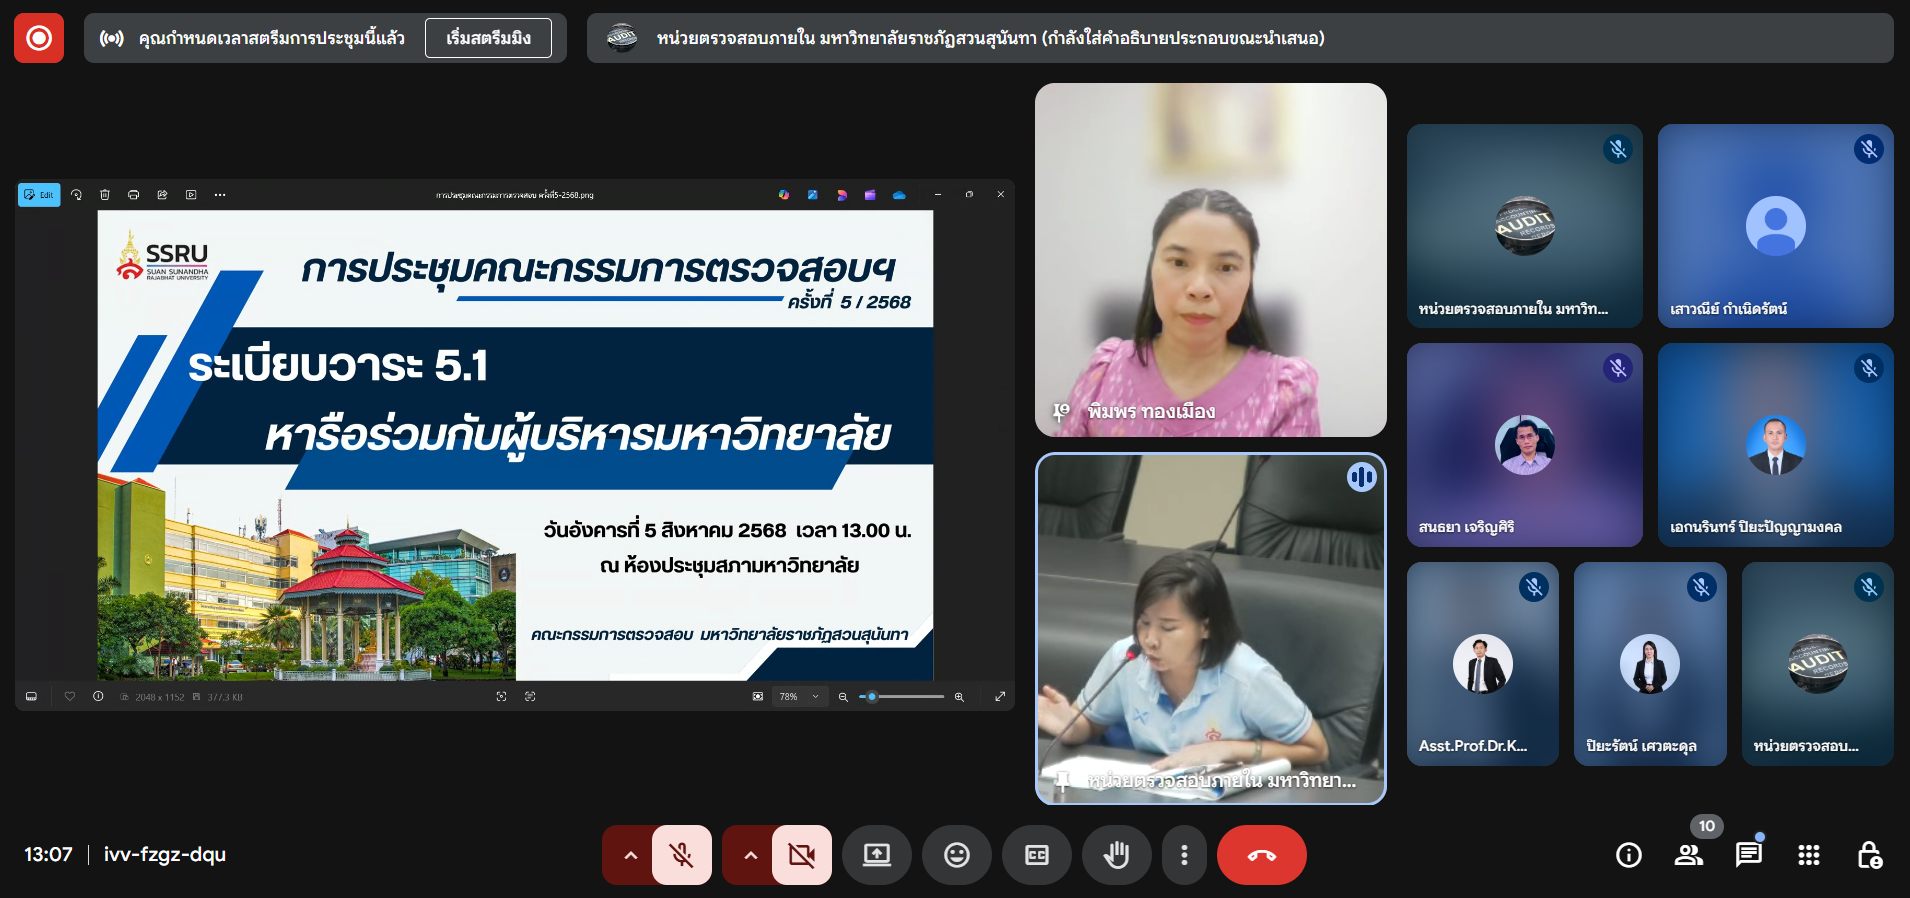Viewport: 1910px width, 898px height.
Task: Open the emoji reactions button
Action: pyautogui.click(x=957, y=855)
